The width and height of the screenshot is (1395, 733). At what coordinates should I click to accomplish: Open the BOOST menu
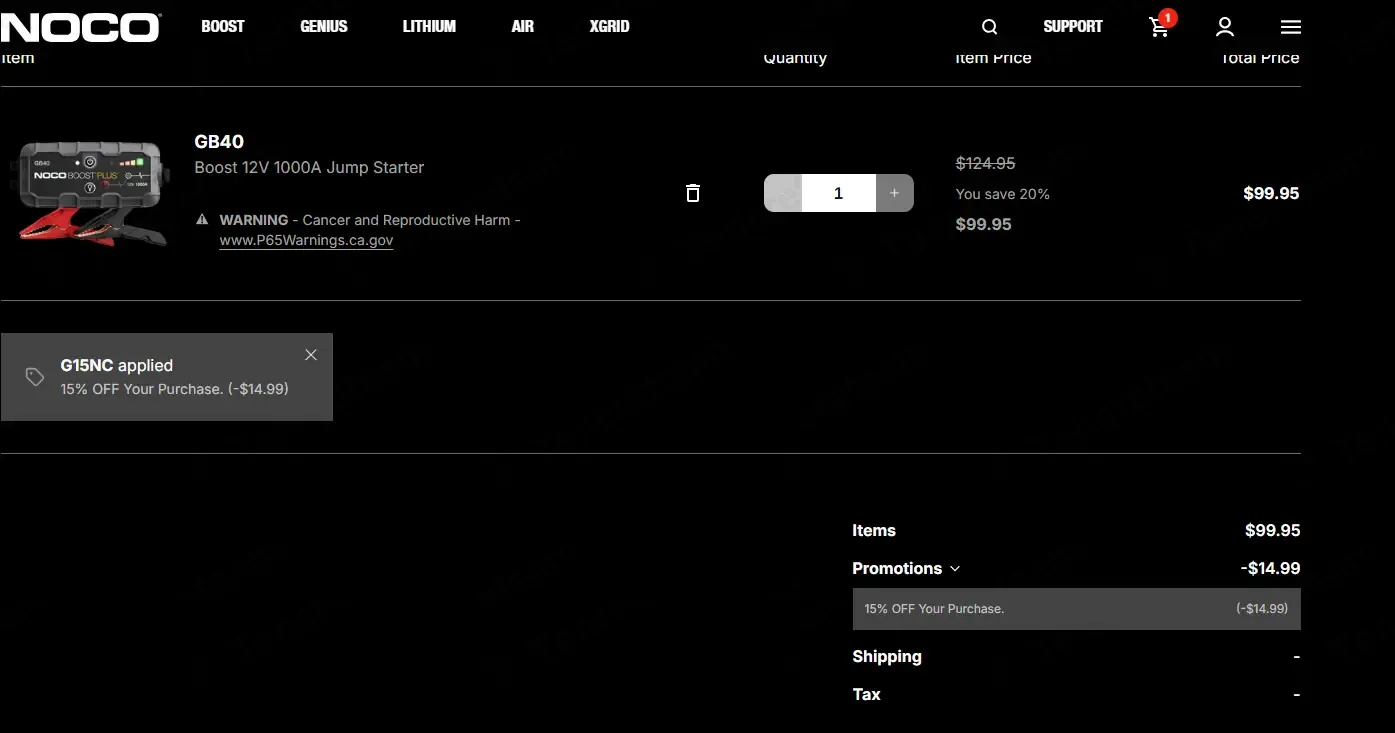[223, 27]
